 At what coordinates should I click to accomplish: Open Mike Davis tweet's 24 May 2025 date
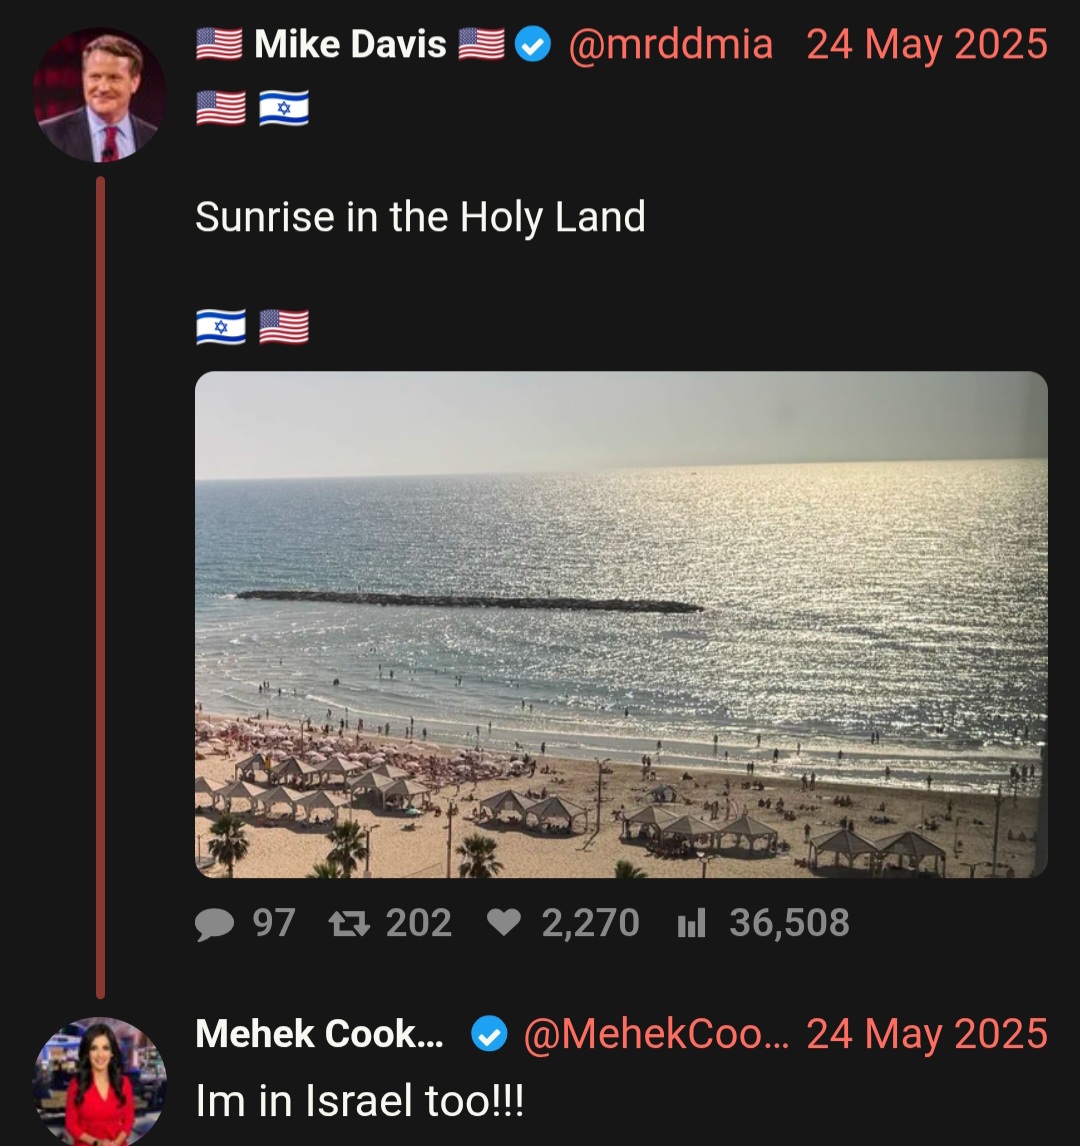pos(927,45)
